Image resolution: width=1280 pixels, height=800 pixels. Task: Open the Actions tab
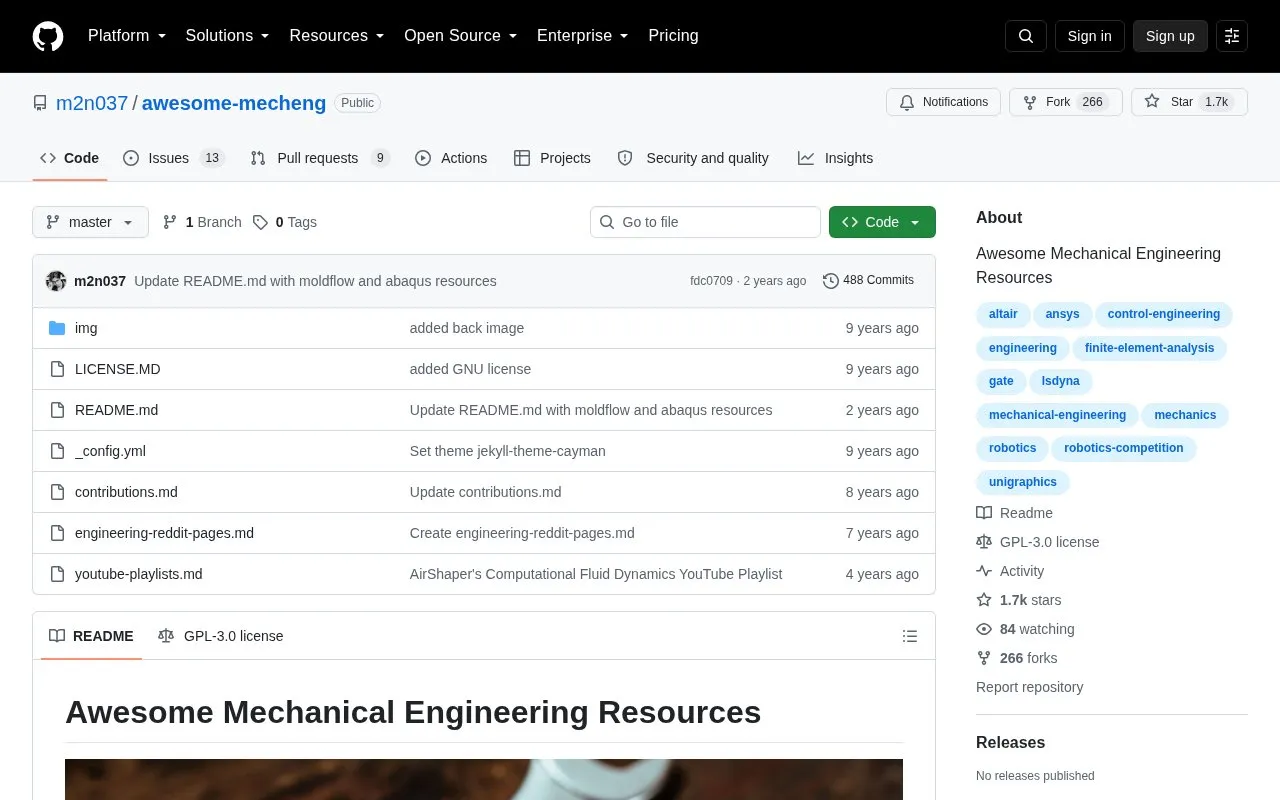[451, 158]
